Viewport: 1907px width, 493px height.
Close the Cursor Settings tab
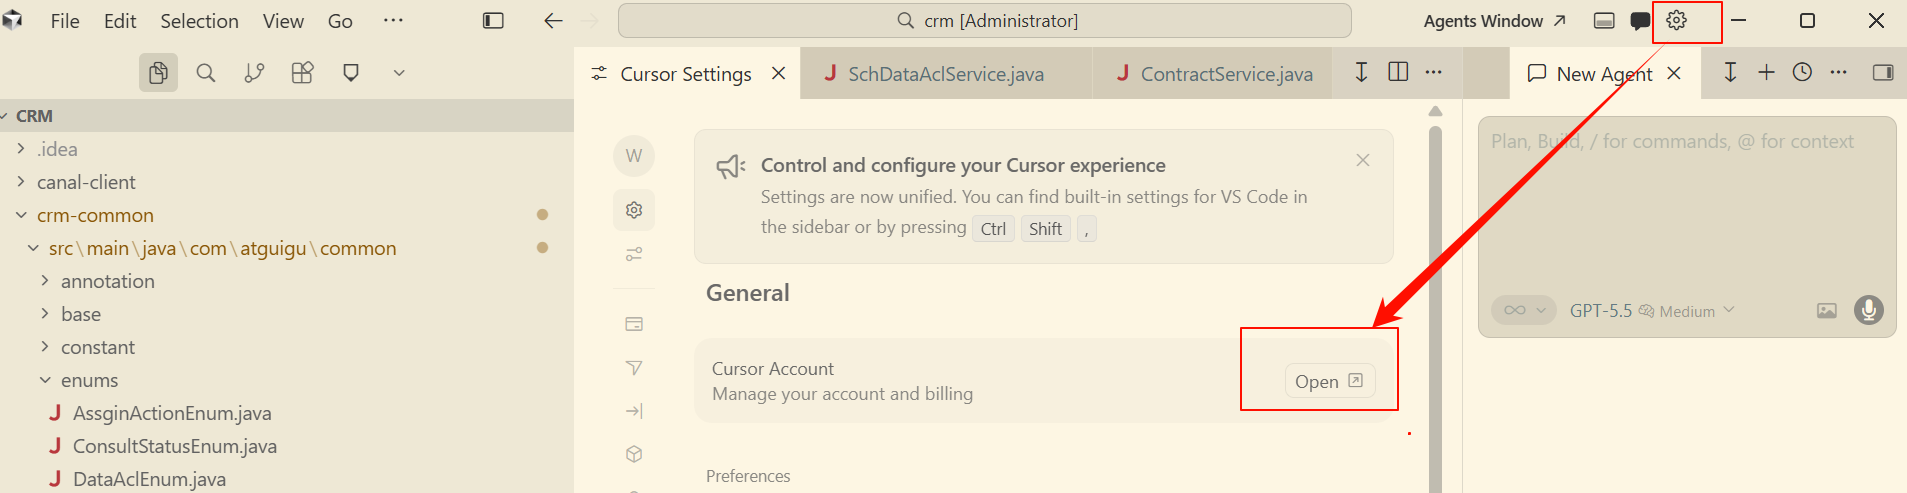(778, 74)
